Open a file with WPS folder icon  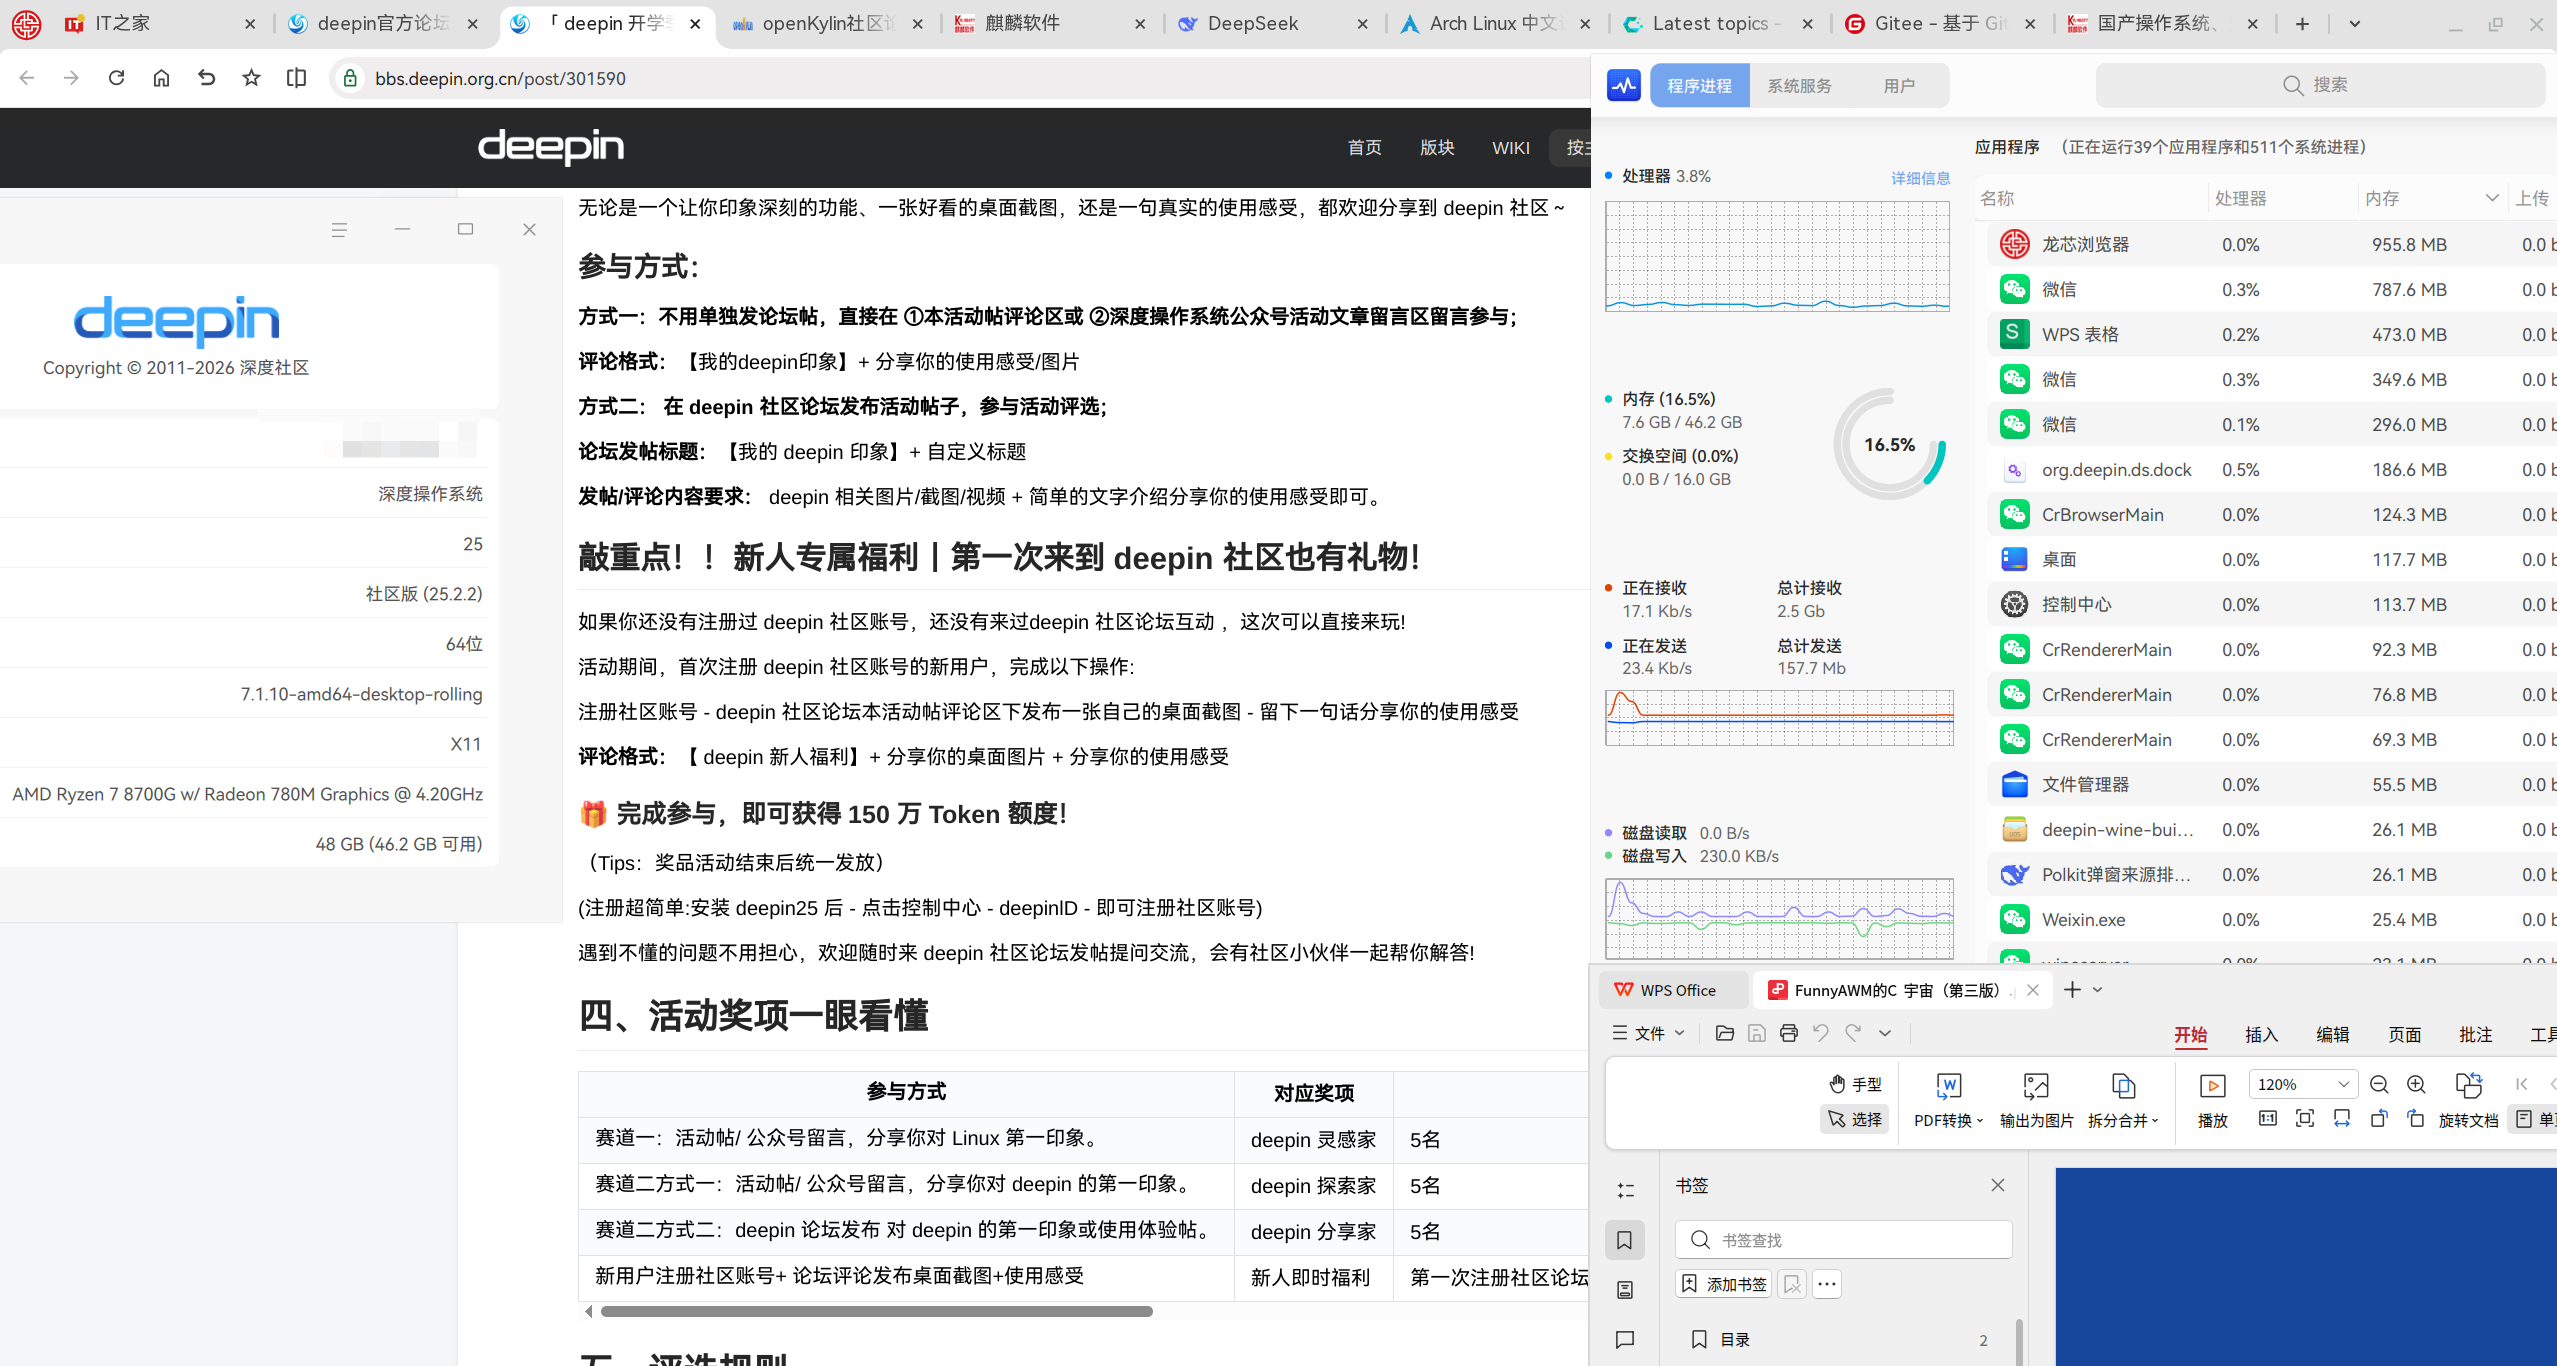click(1724, 1033)
